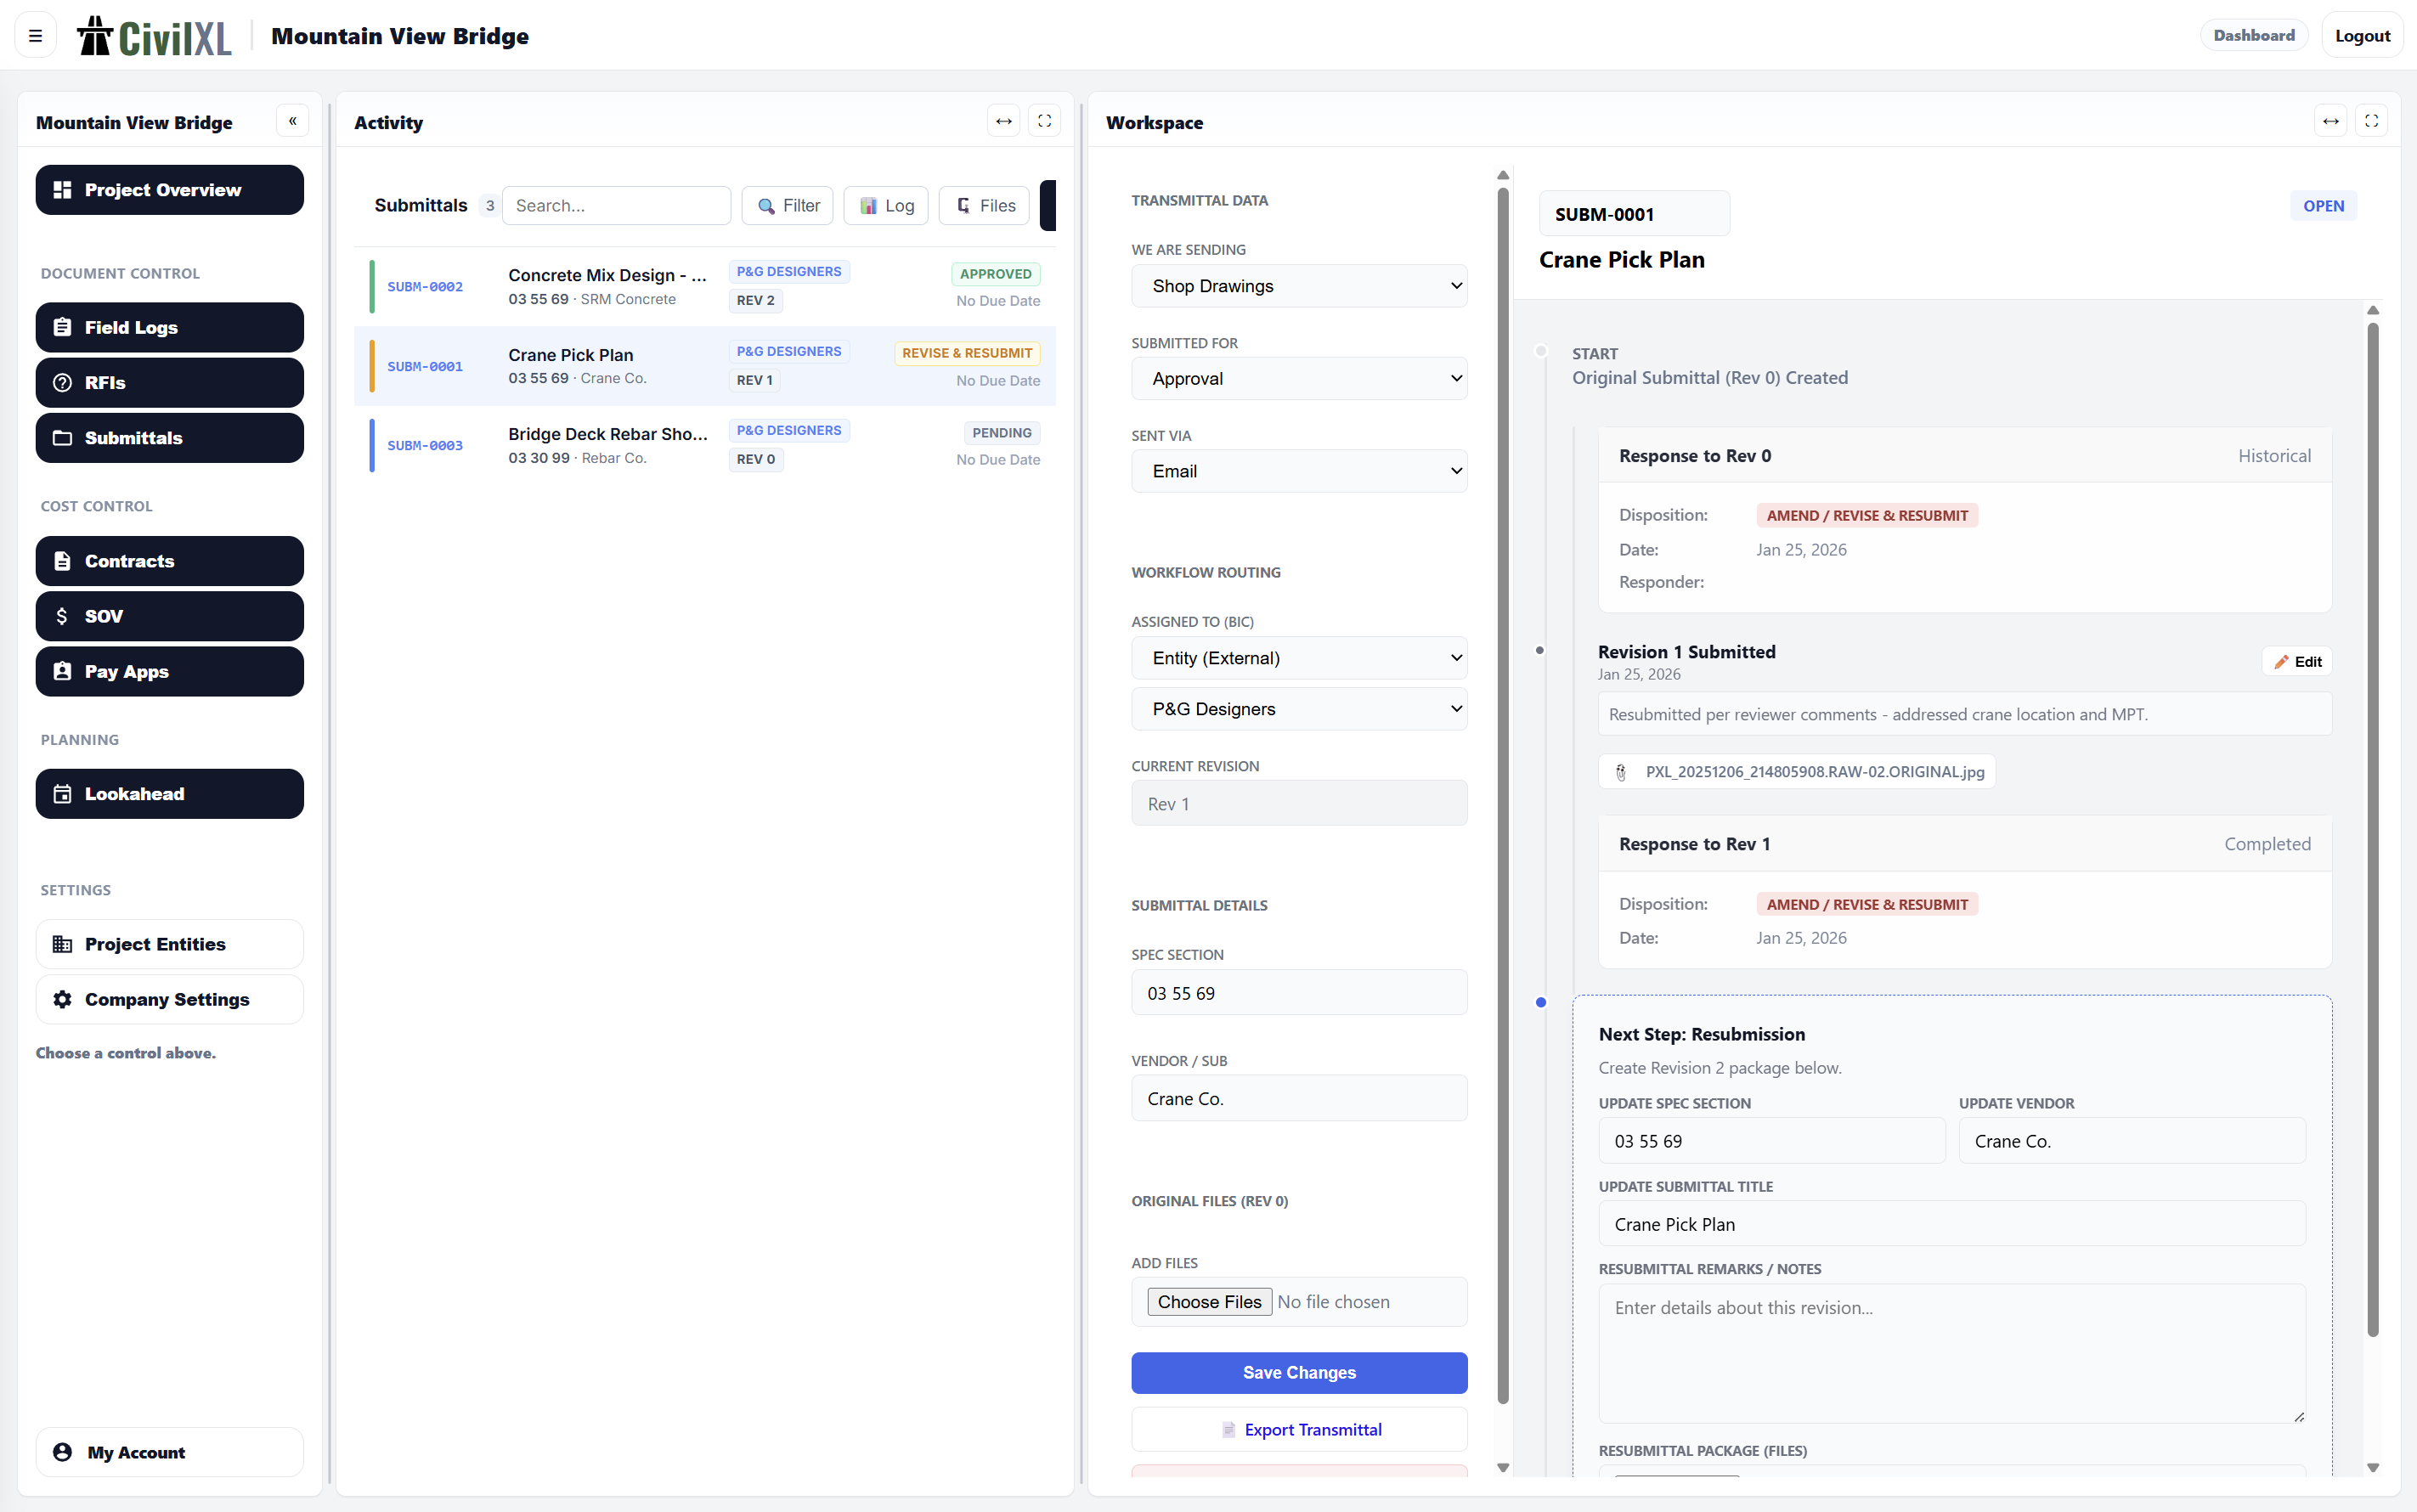Change the P&G Designers assignee dropdown

1298,709
